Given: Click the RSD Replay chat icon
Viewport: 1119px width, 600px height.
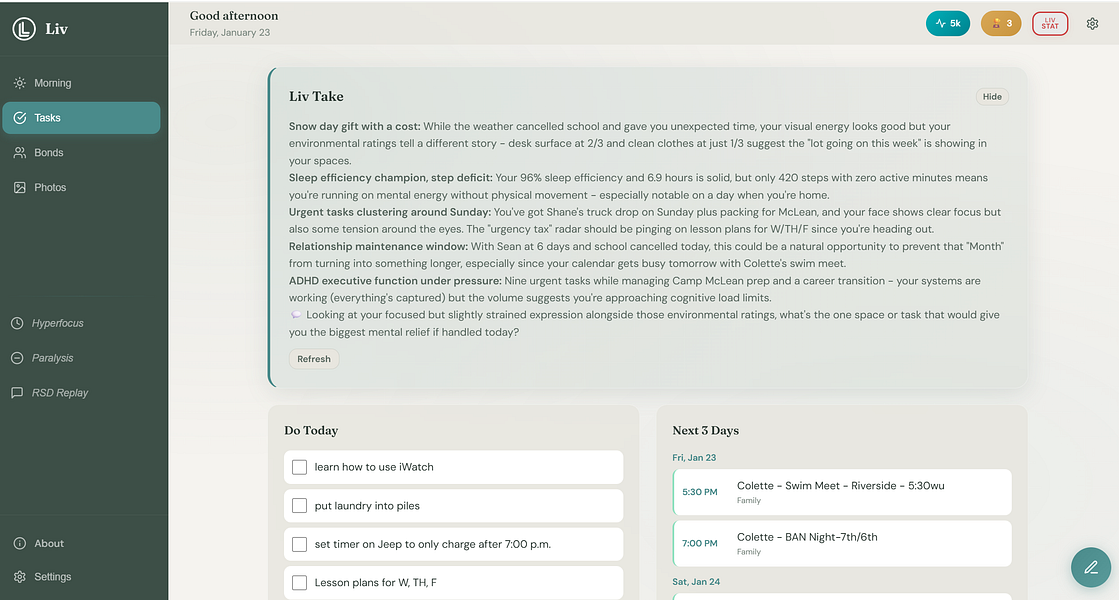Looking at the screenshot, I should click(x=17, y=392).
